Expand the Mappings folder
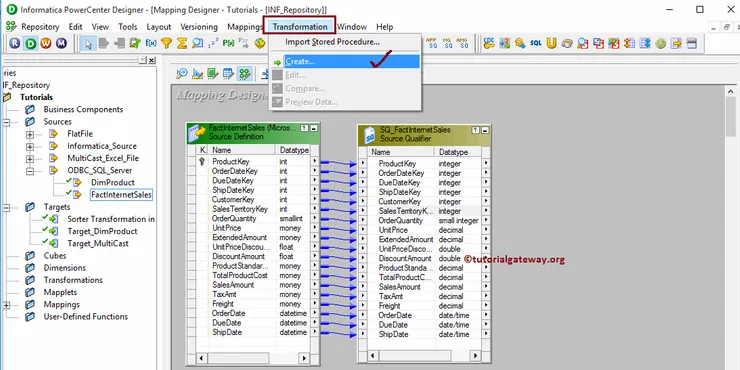Screen dimensions: 740x370 pos(7,305)
